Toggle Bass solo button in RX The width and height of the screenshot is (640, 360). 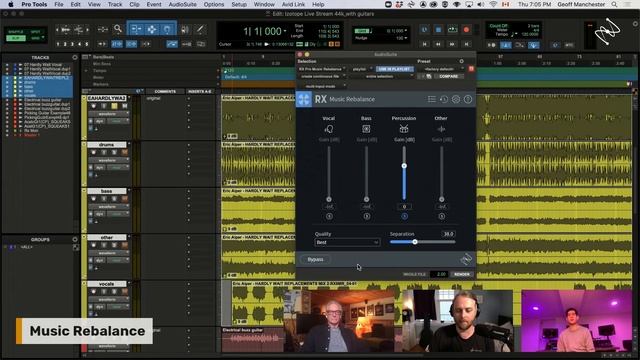pyautogui.click(x=367, y=216)
